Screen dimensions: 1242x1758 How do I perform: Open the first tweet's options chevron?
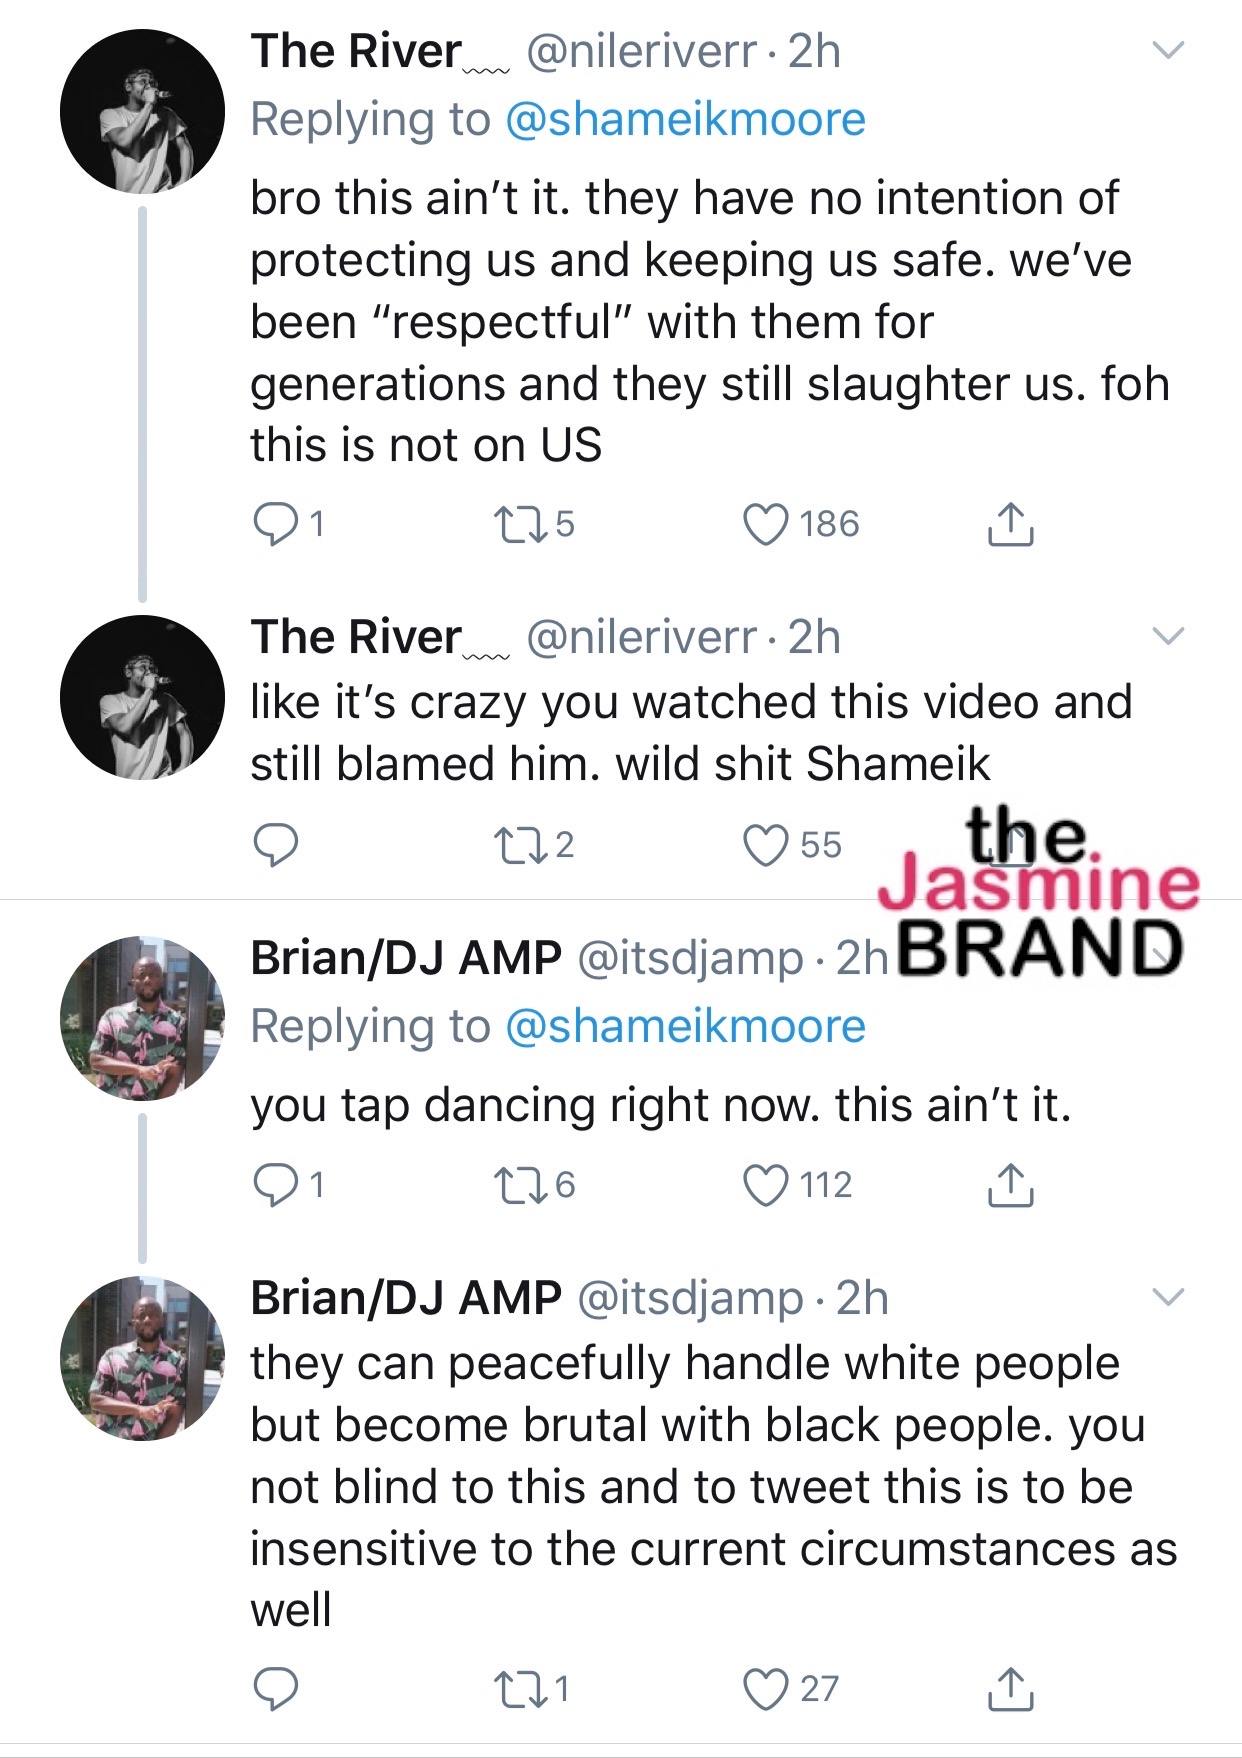(1168, 50)
